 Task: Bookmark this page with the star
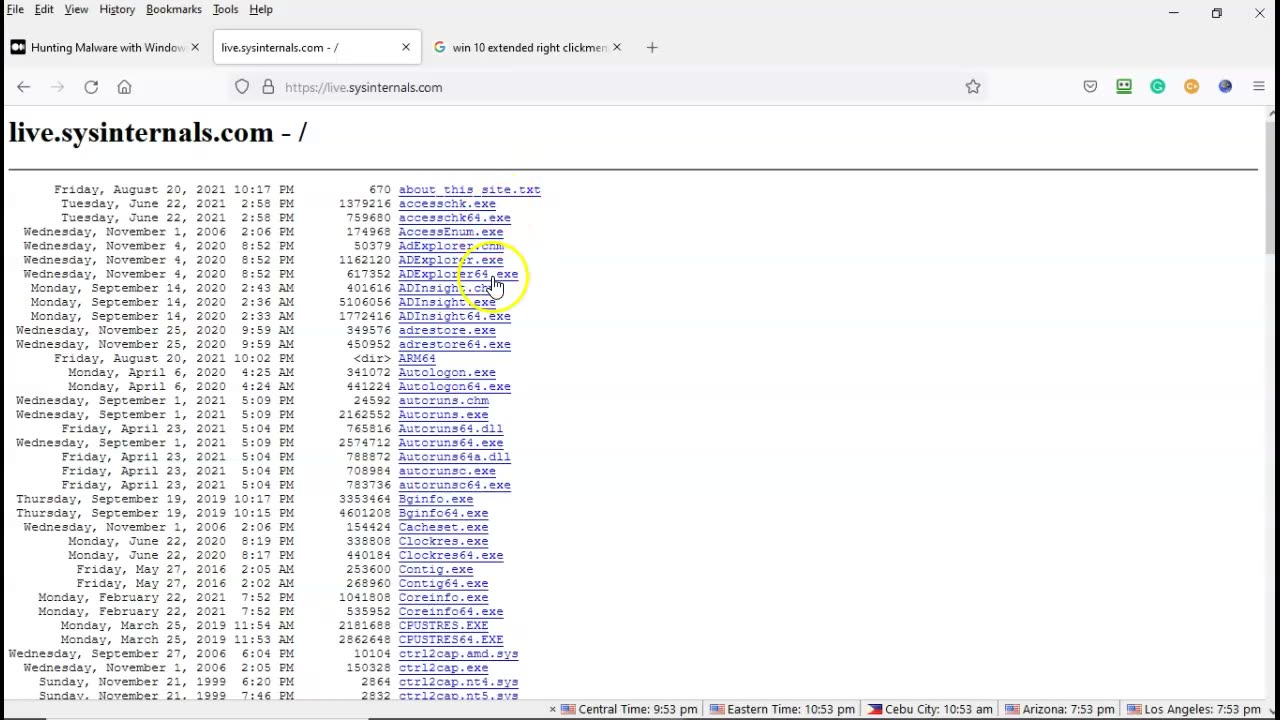973,87
